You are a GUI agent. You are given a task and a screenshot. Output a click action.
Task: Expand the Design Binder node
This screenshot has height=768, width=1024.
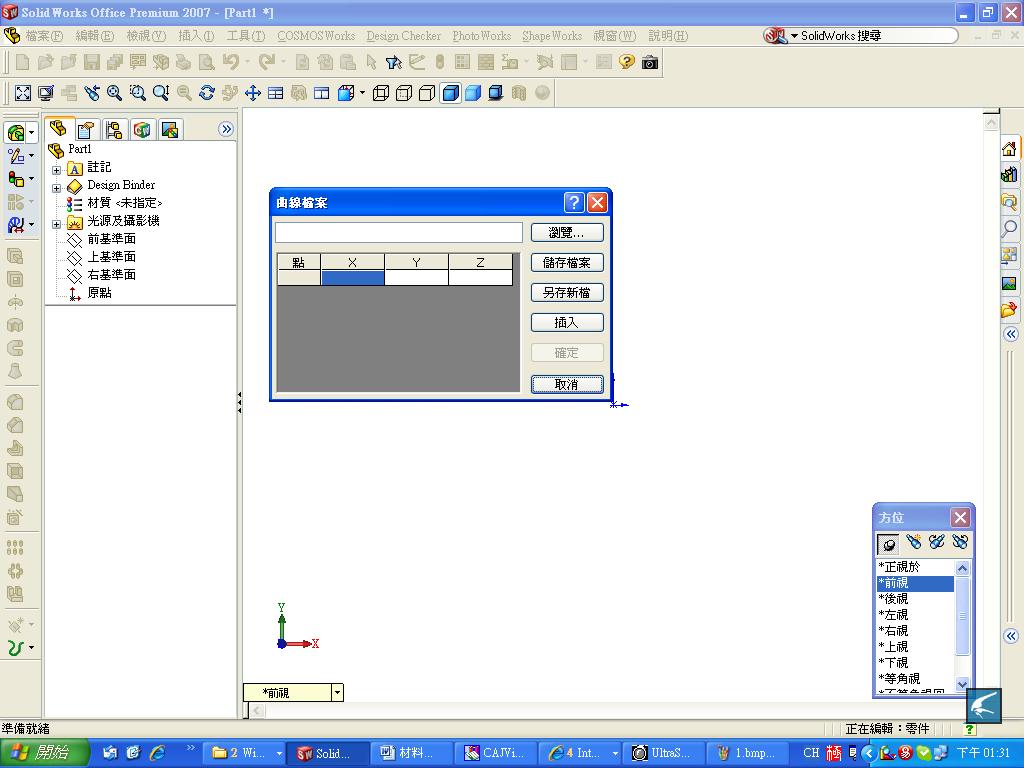coord(57,188)
